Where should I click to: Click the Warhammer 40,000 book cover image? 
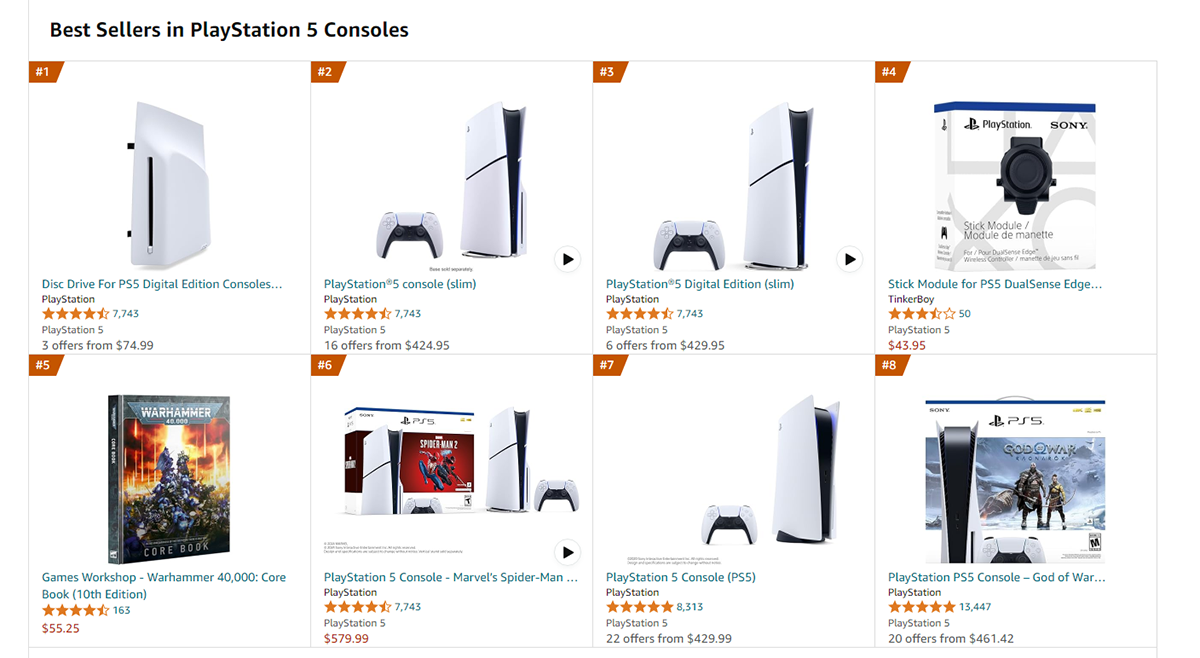[168, 478]
